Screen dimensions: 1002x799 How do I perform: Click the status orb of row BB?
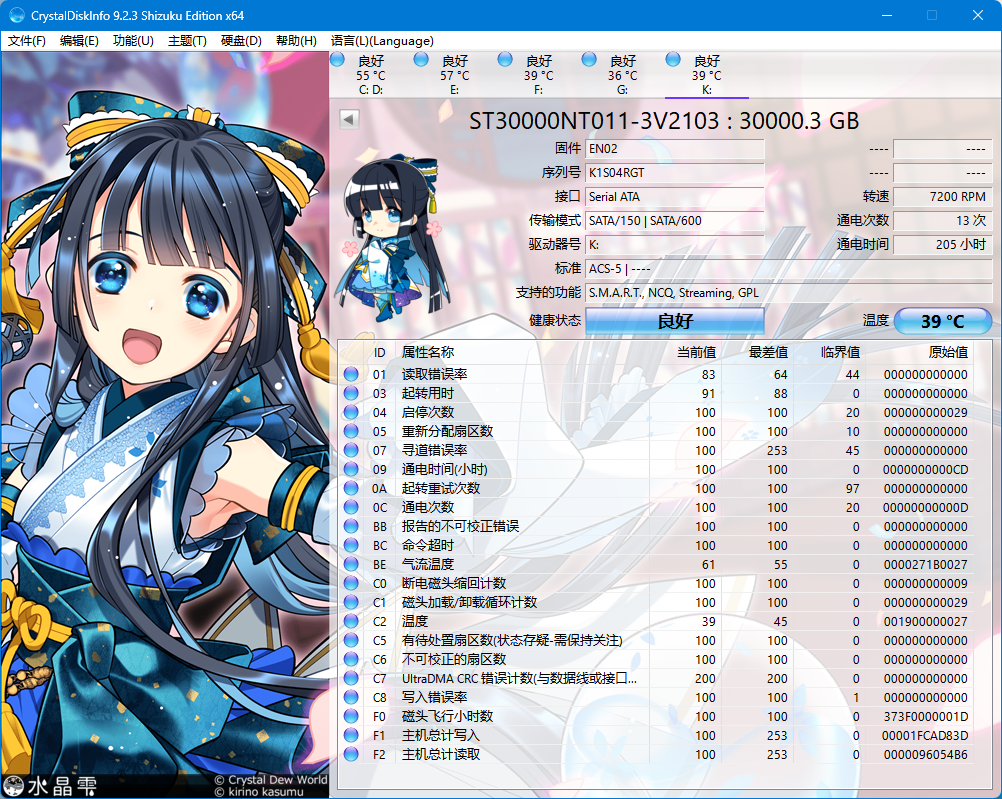click(351, 526)
